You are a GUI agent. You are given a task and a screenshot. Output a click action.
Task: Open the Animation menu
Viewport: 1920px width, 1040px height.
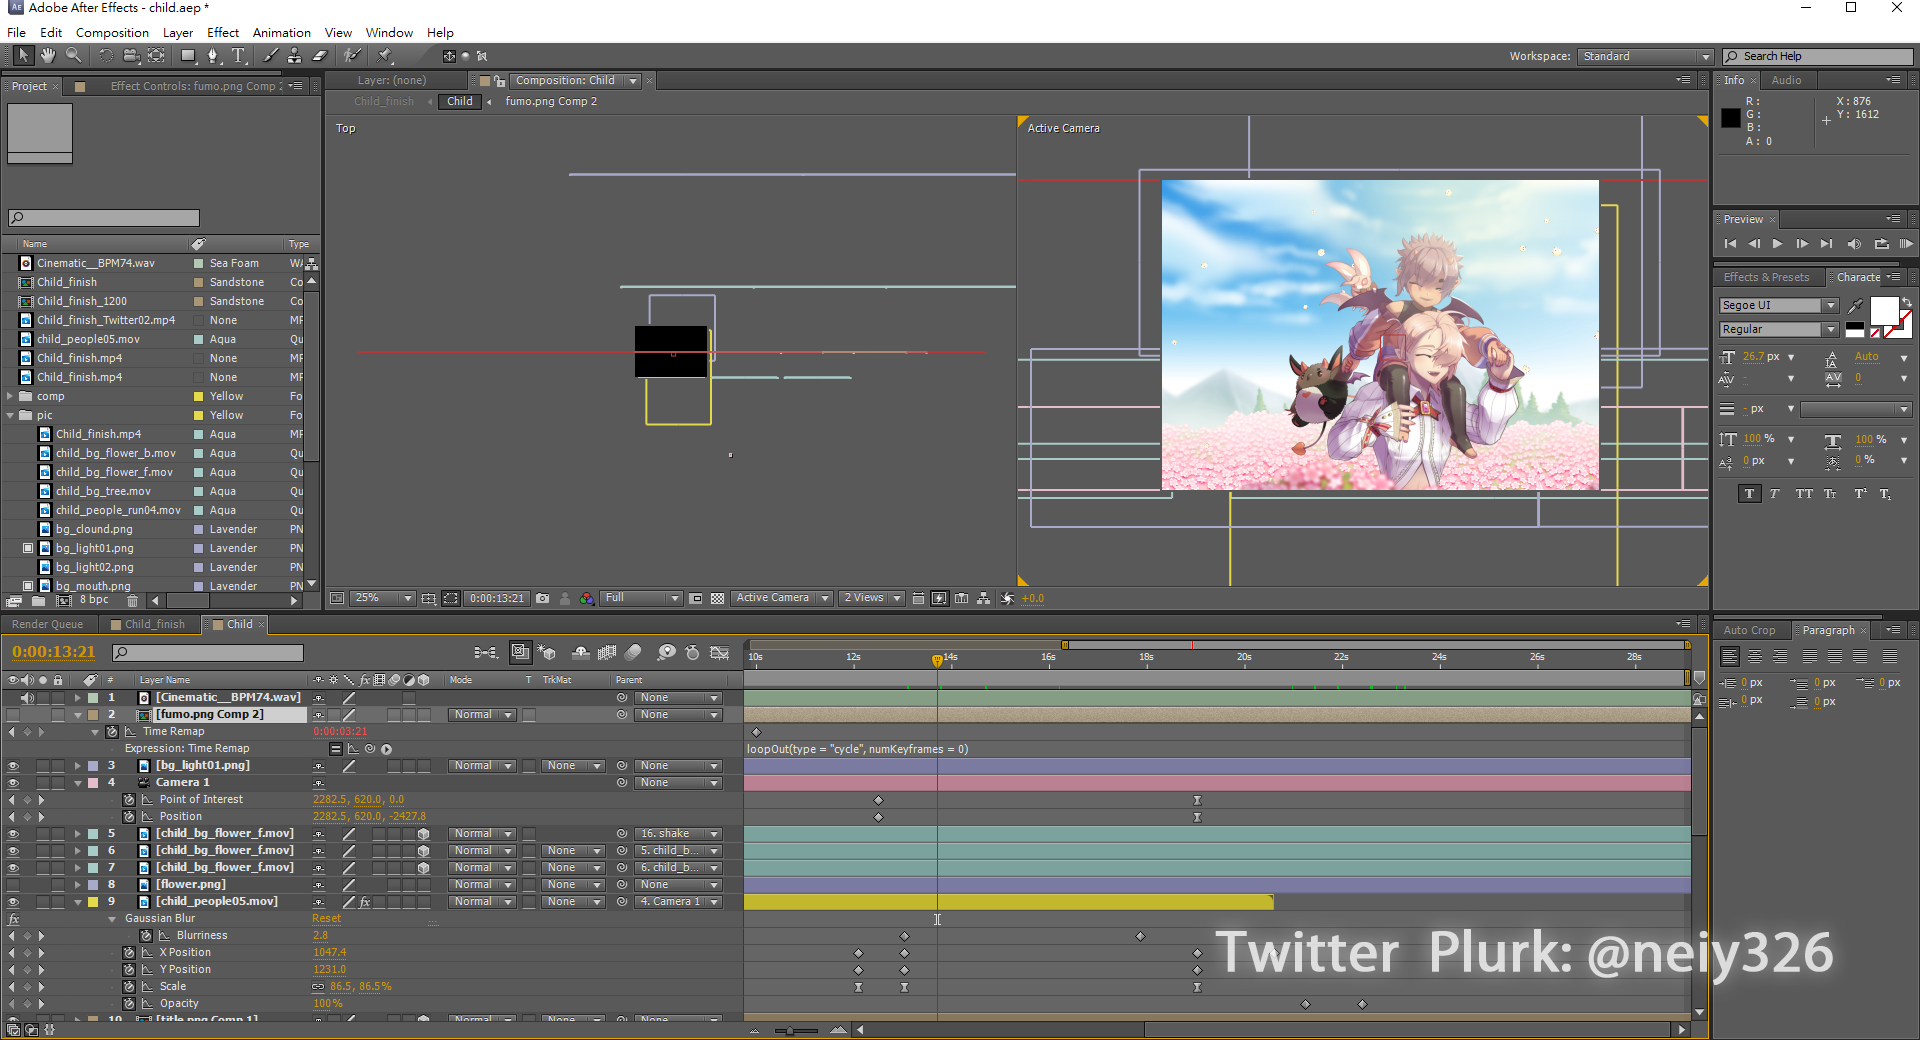pyautogui.click(x=281, y=32)
